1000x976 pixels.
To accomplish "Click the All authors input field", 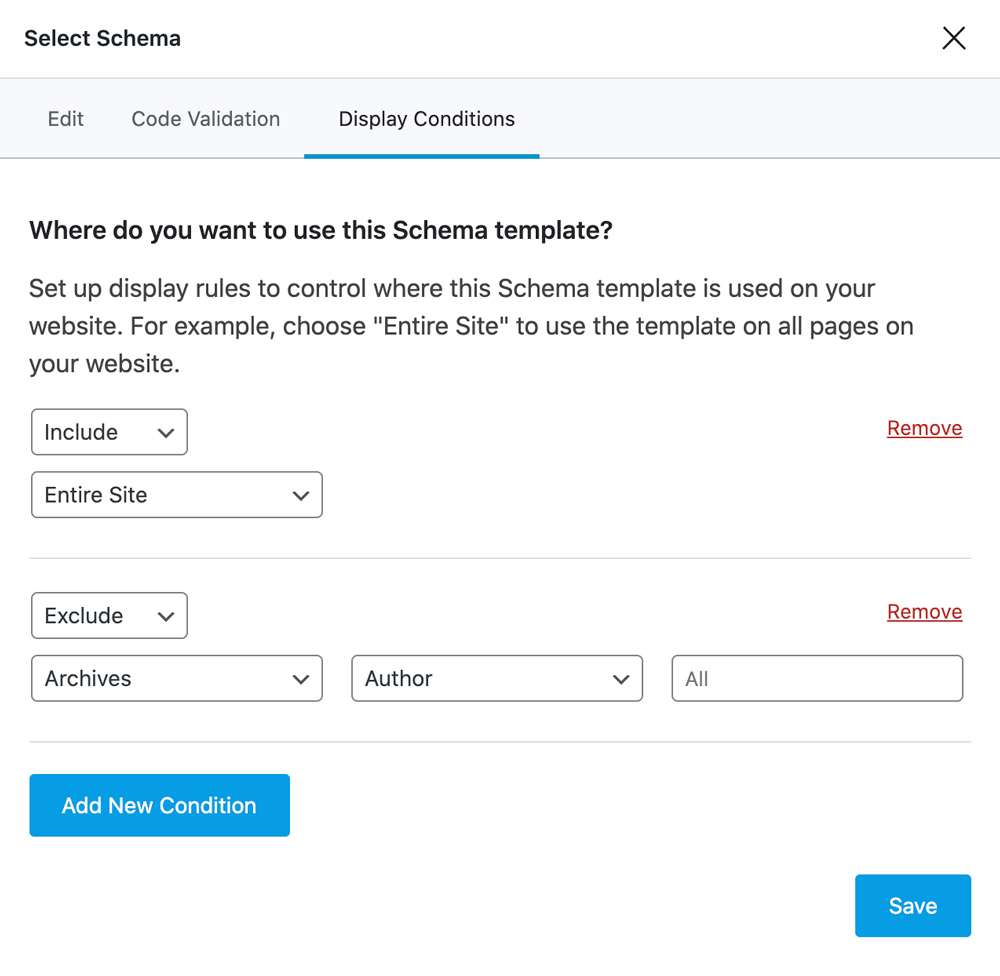I will pos(817,678).
